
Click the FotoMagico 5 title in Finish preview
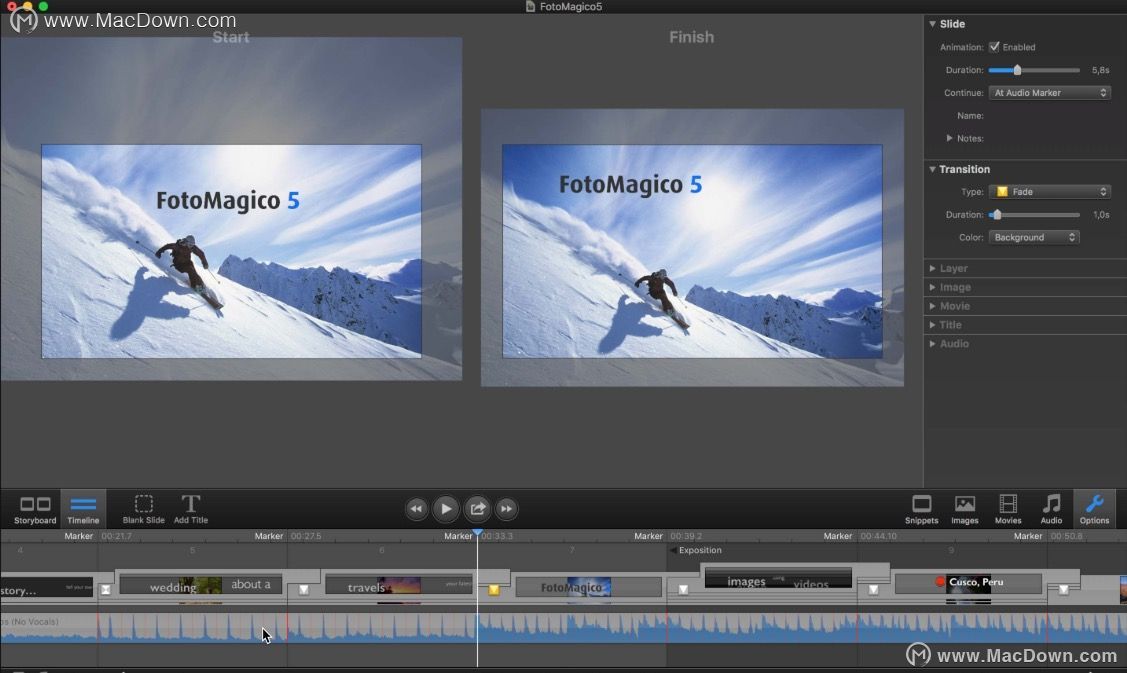click(630, 185)
